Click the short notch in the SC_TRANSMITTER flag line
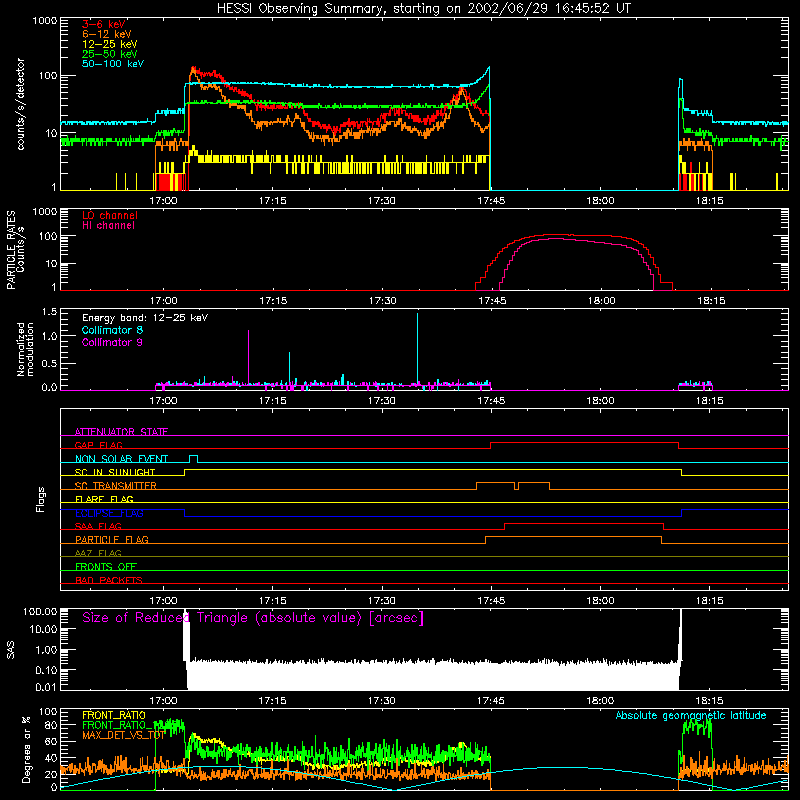 pos(516,486)
